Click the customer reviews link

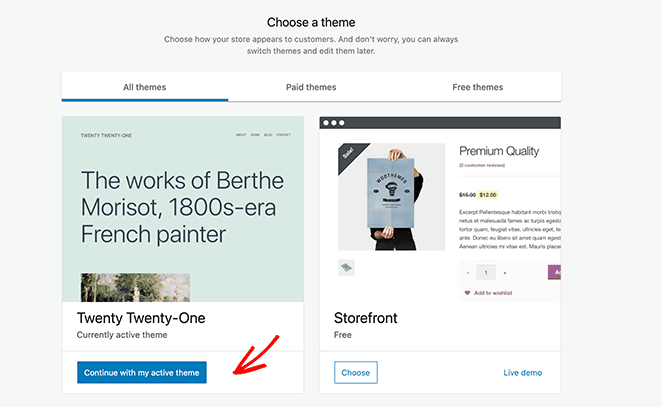click(x=483, y=165)
